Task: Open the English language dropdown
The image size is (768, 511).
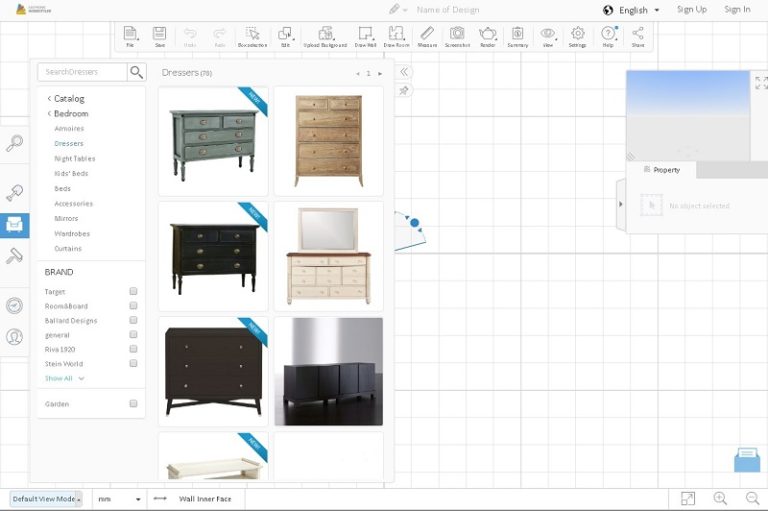Action: (x=632, y=10)
